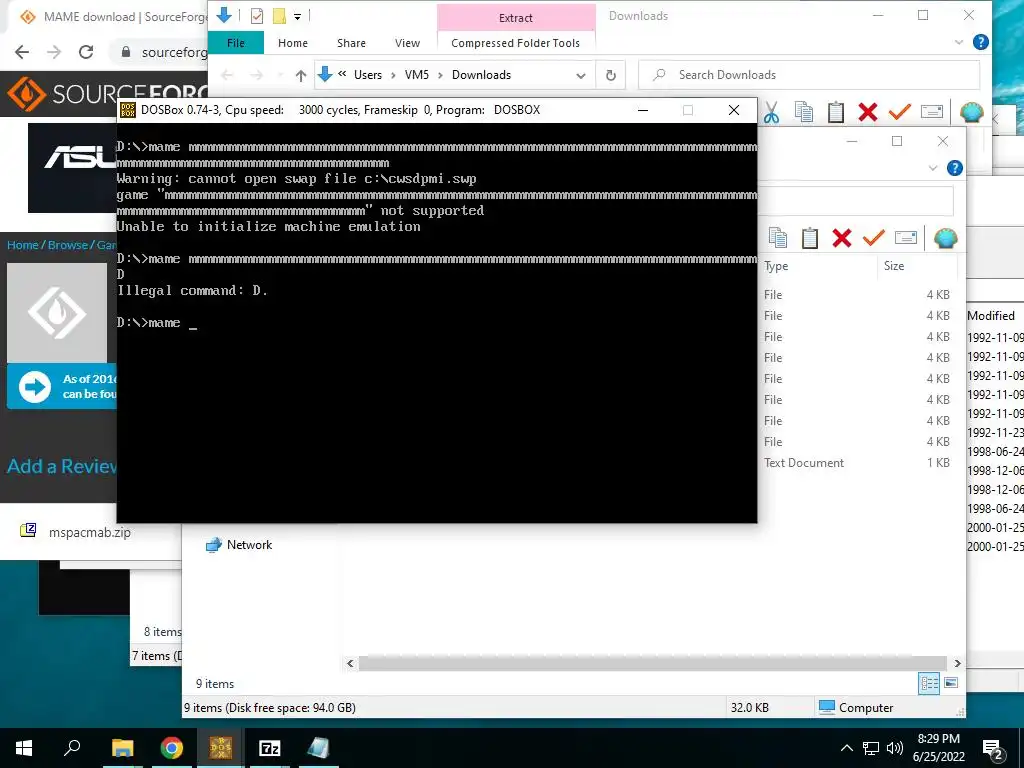Open Help icon in the second Explorer window
The image size is (1024, 768).
tap(955, 168)
